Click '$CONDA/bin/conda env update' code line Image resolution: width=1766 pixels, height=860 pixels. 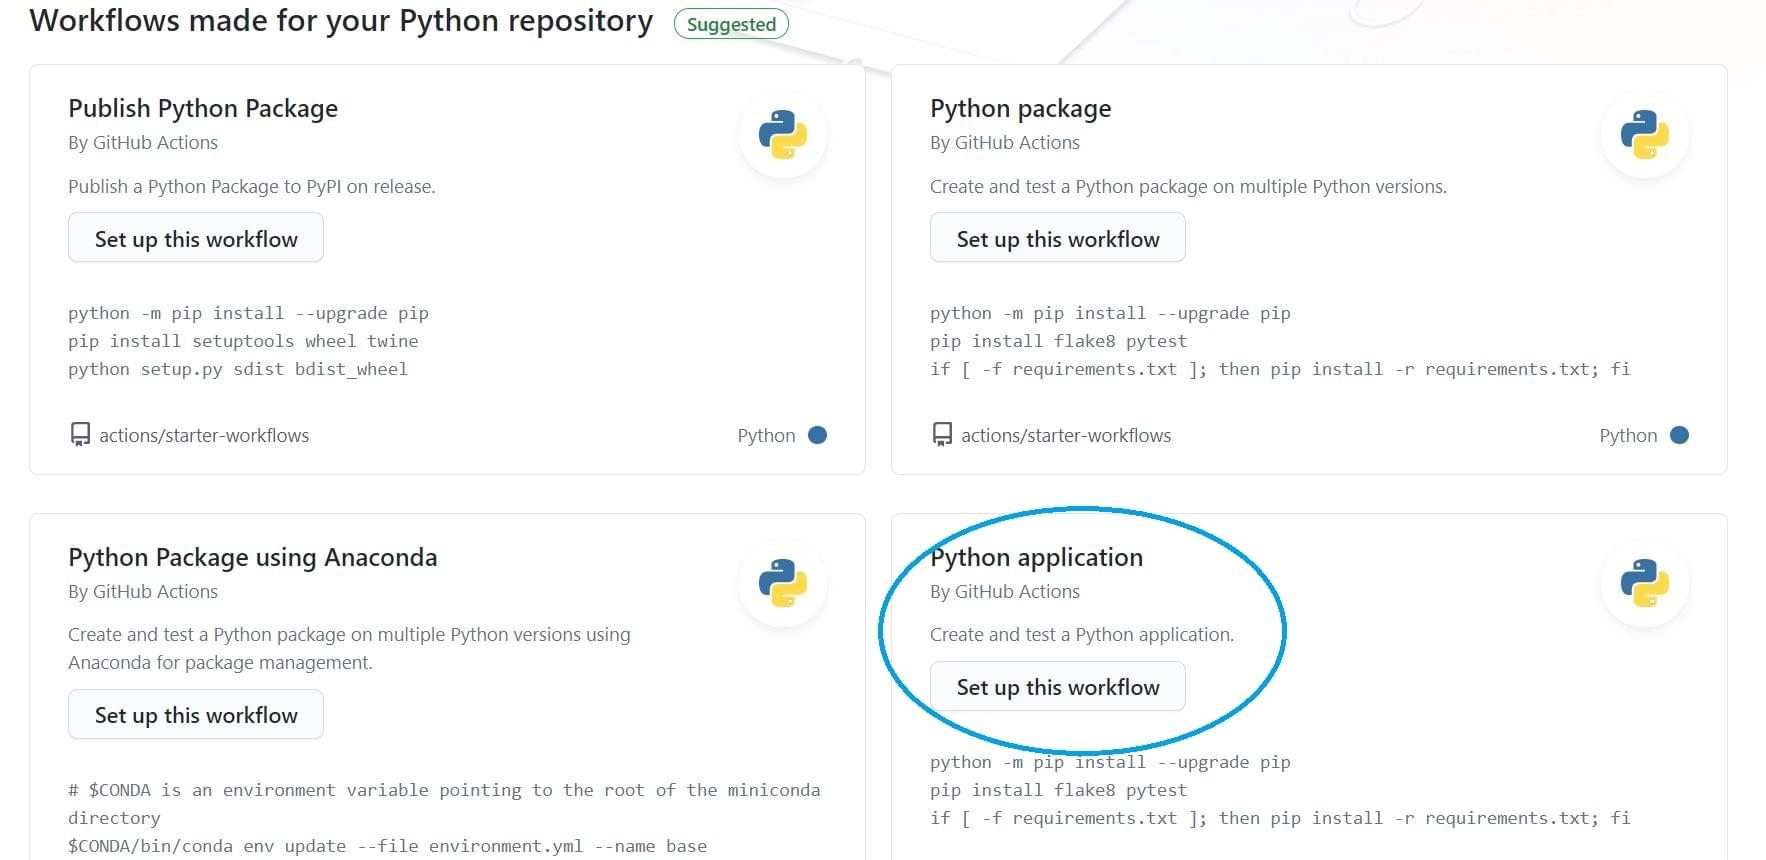pos(387,846)
